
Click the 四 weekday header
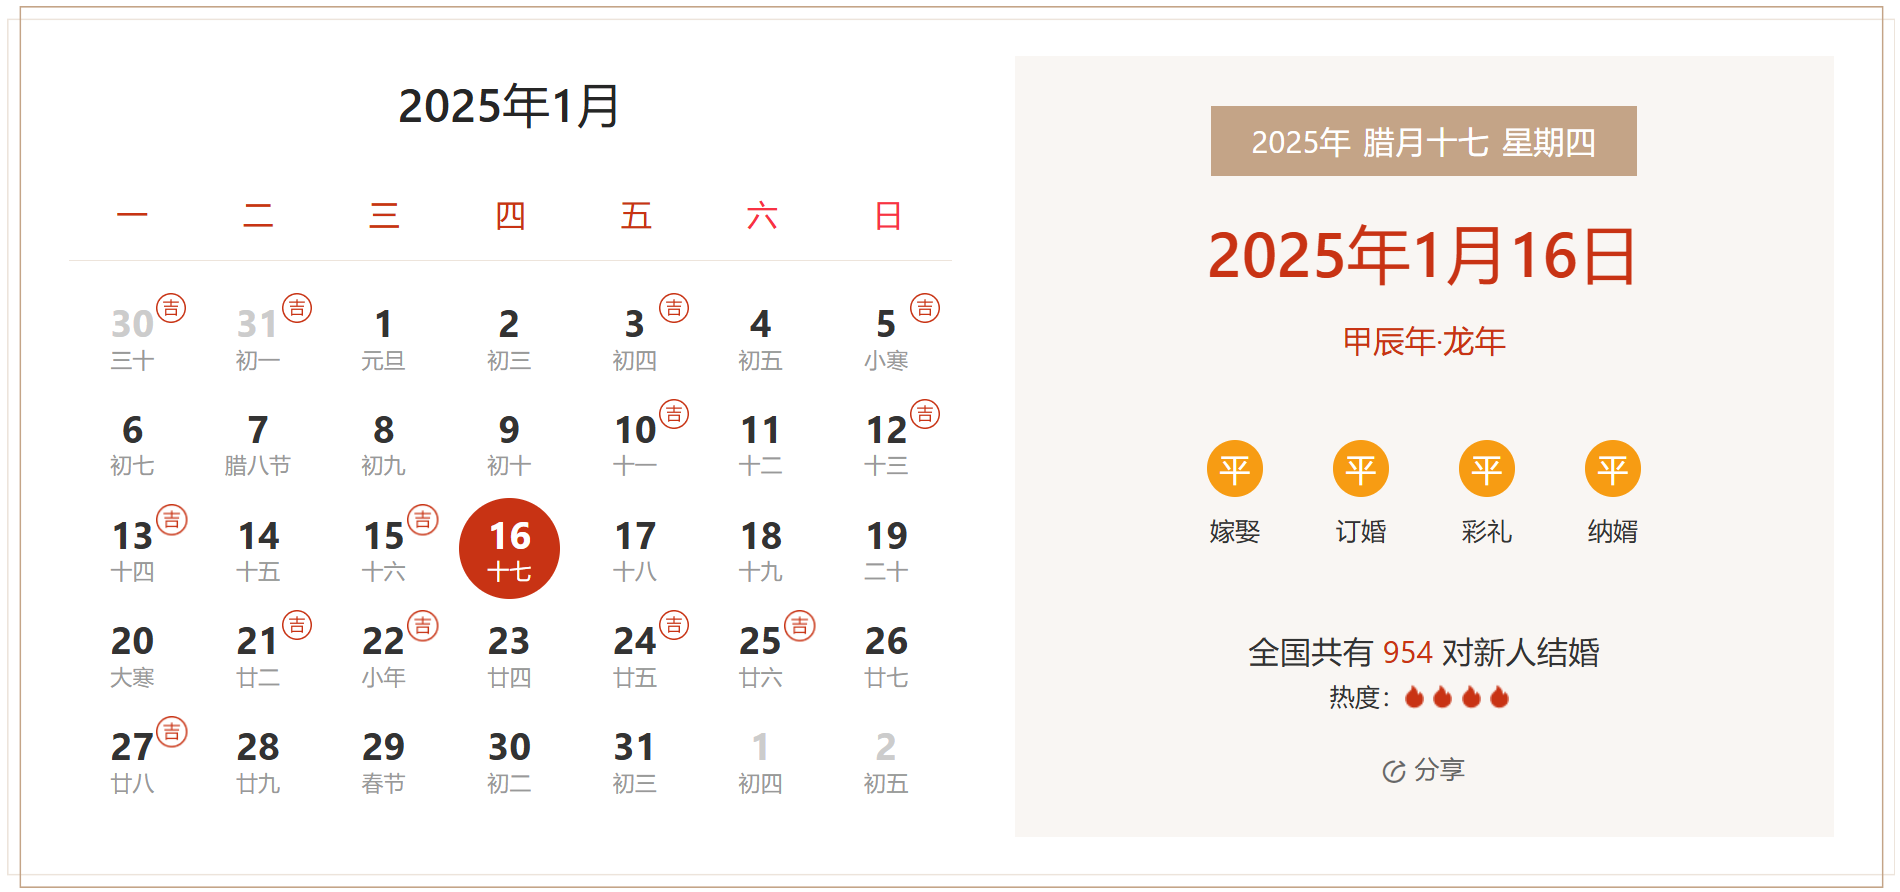(x=510, y=216)
